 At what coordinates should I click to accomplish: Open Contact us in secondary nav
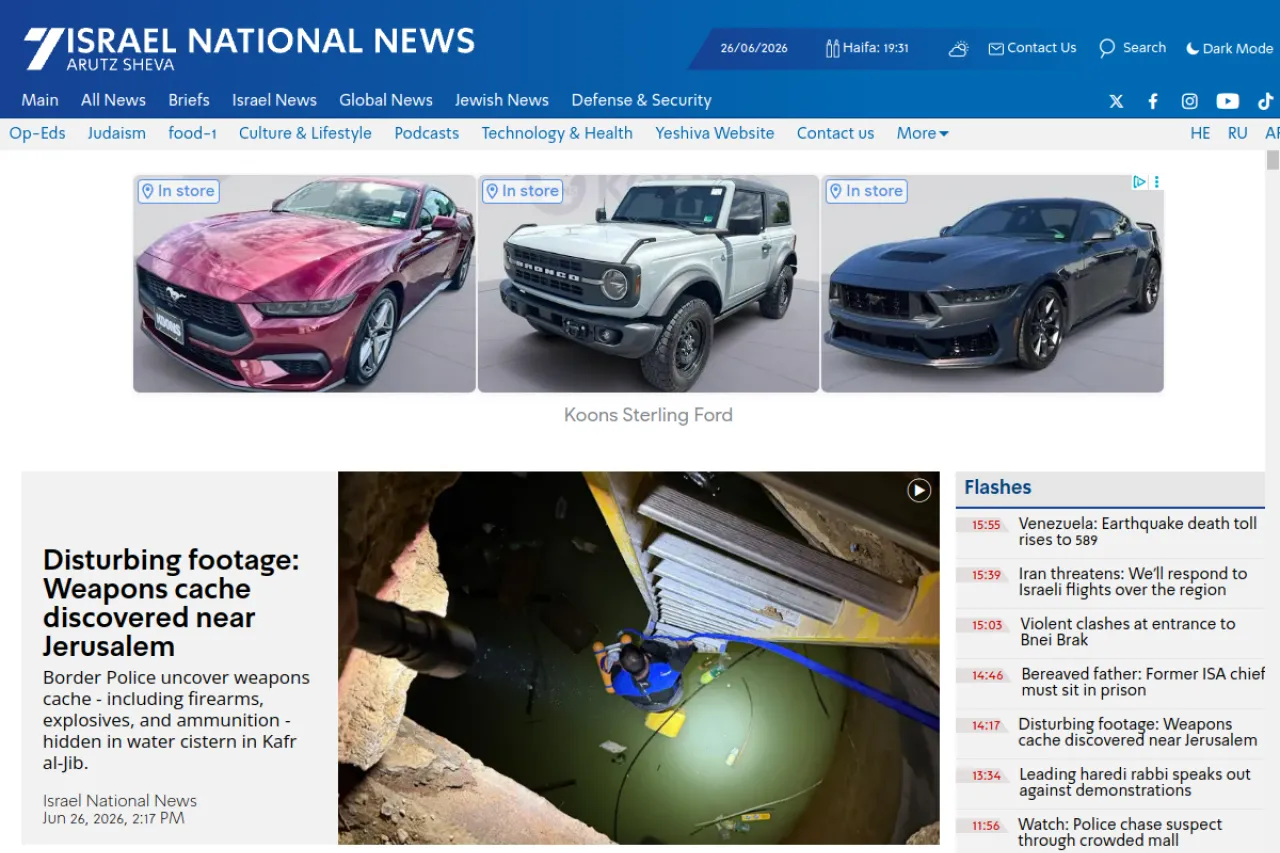click(x=835, y=133)
